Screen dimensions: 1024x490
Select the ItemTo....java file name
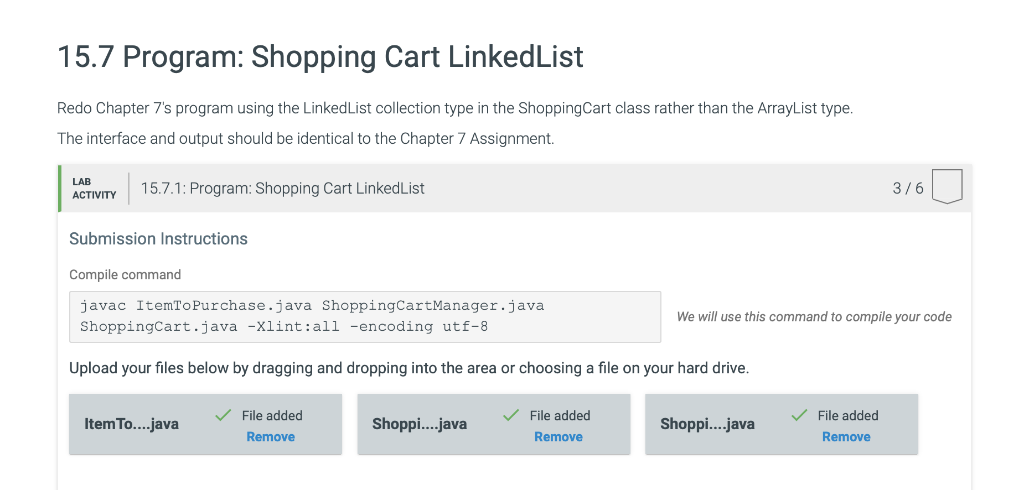pyautogui.click(x=131, y=424)
